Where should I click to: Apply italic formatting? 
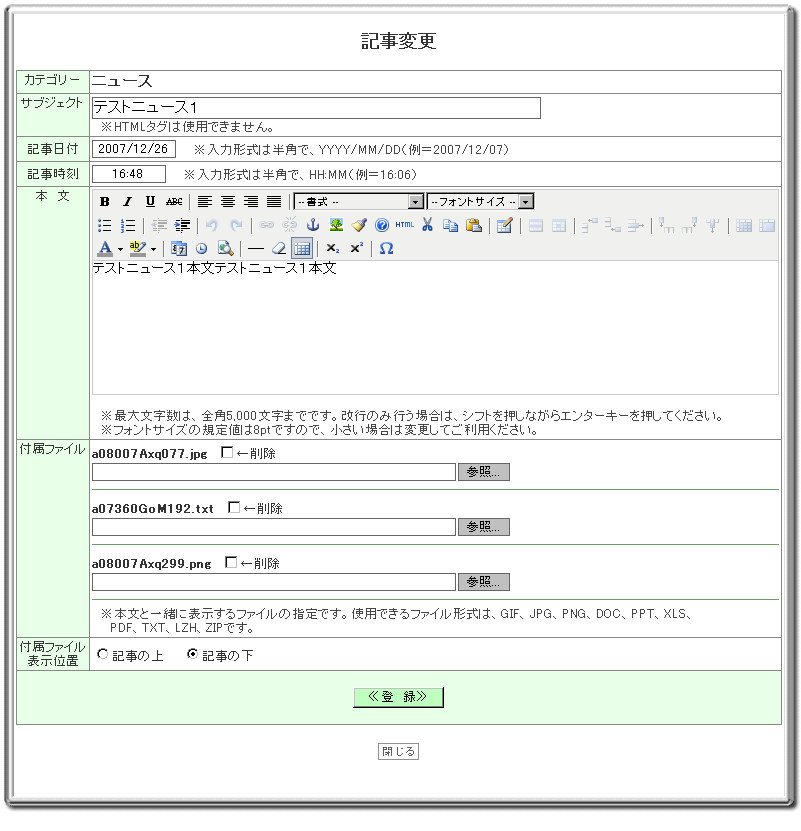(127, 201)
